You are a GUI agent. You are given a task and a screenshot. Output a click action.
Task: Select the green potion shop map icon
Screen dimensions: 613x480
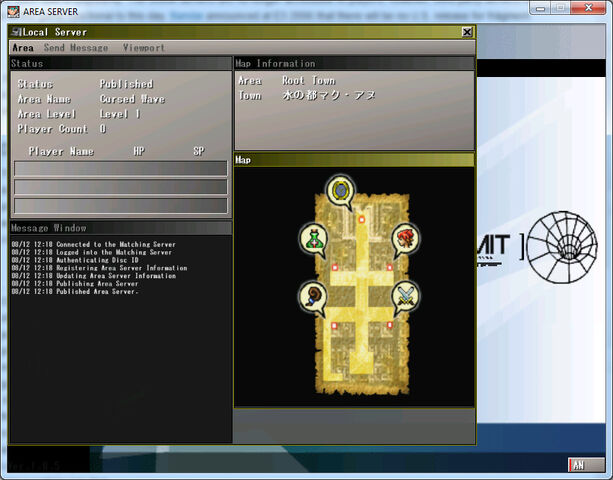tap(314, 239)
